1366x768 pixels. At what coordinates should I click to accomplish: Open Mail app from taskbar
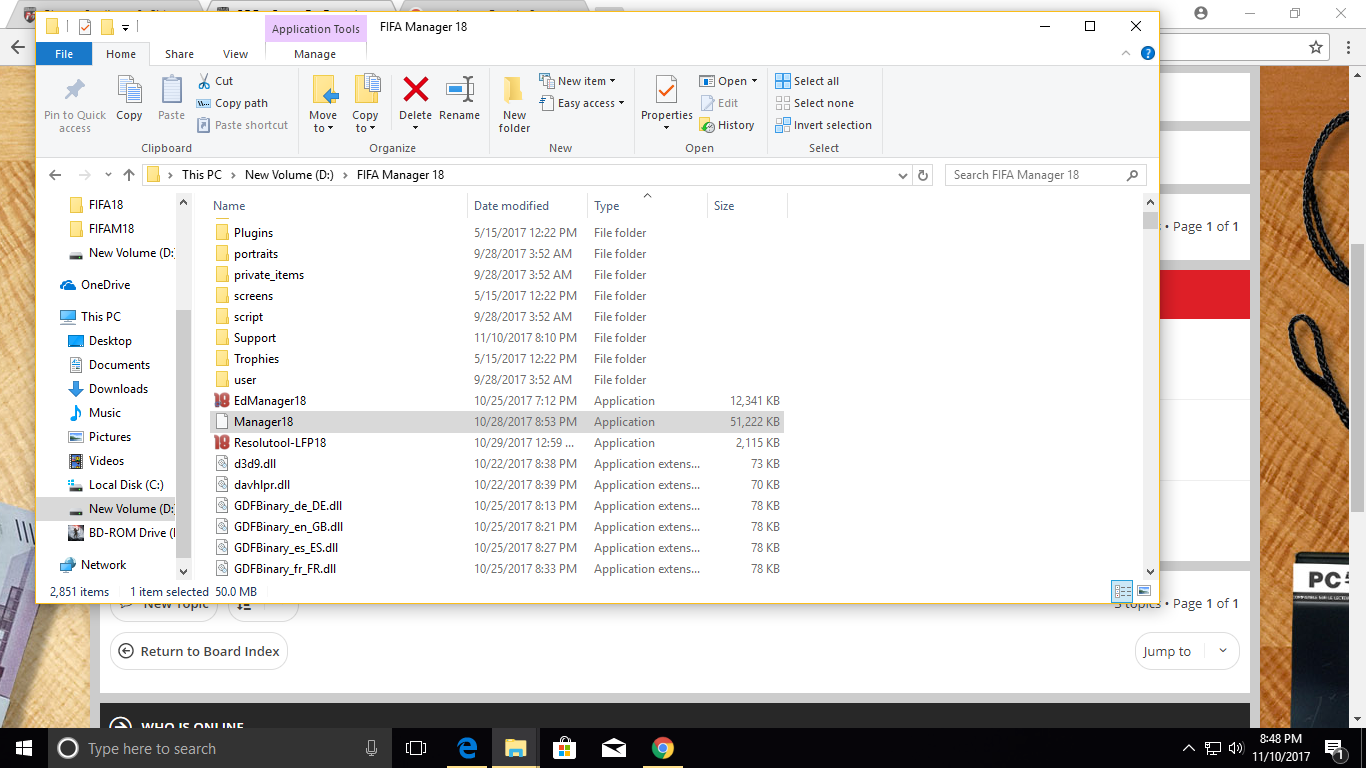[613, 748]
